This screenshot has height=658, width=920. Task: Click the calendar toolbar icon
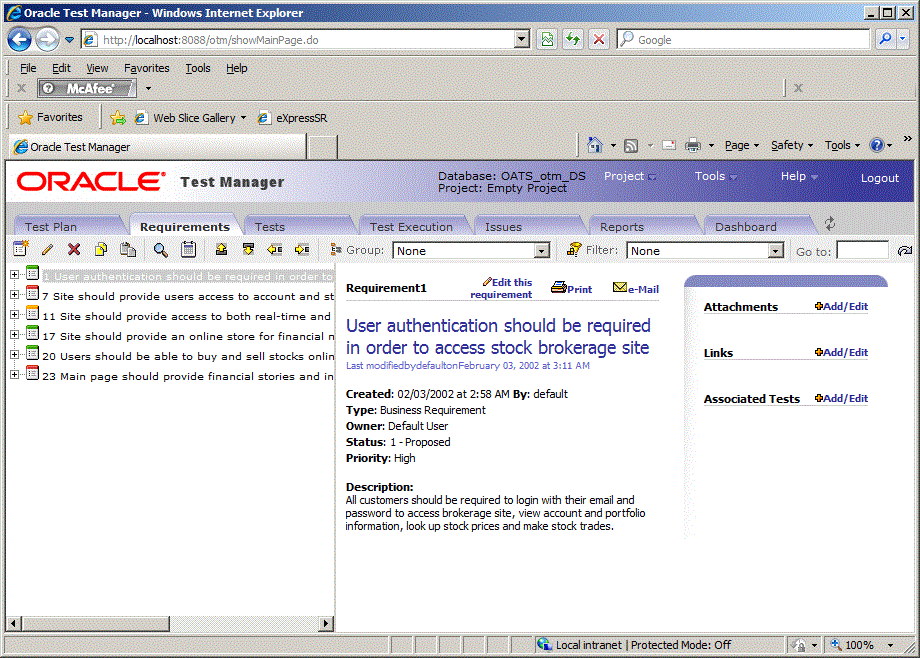coord(188,249)
